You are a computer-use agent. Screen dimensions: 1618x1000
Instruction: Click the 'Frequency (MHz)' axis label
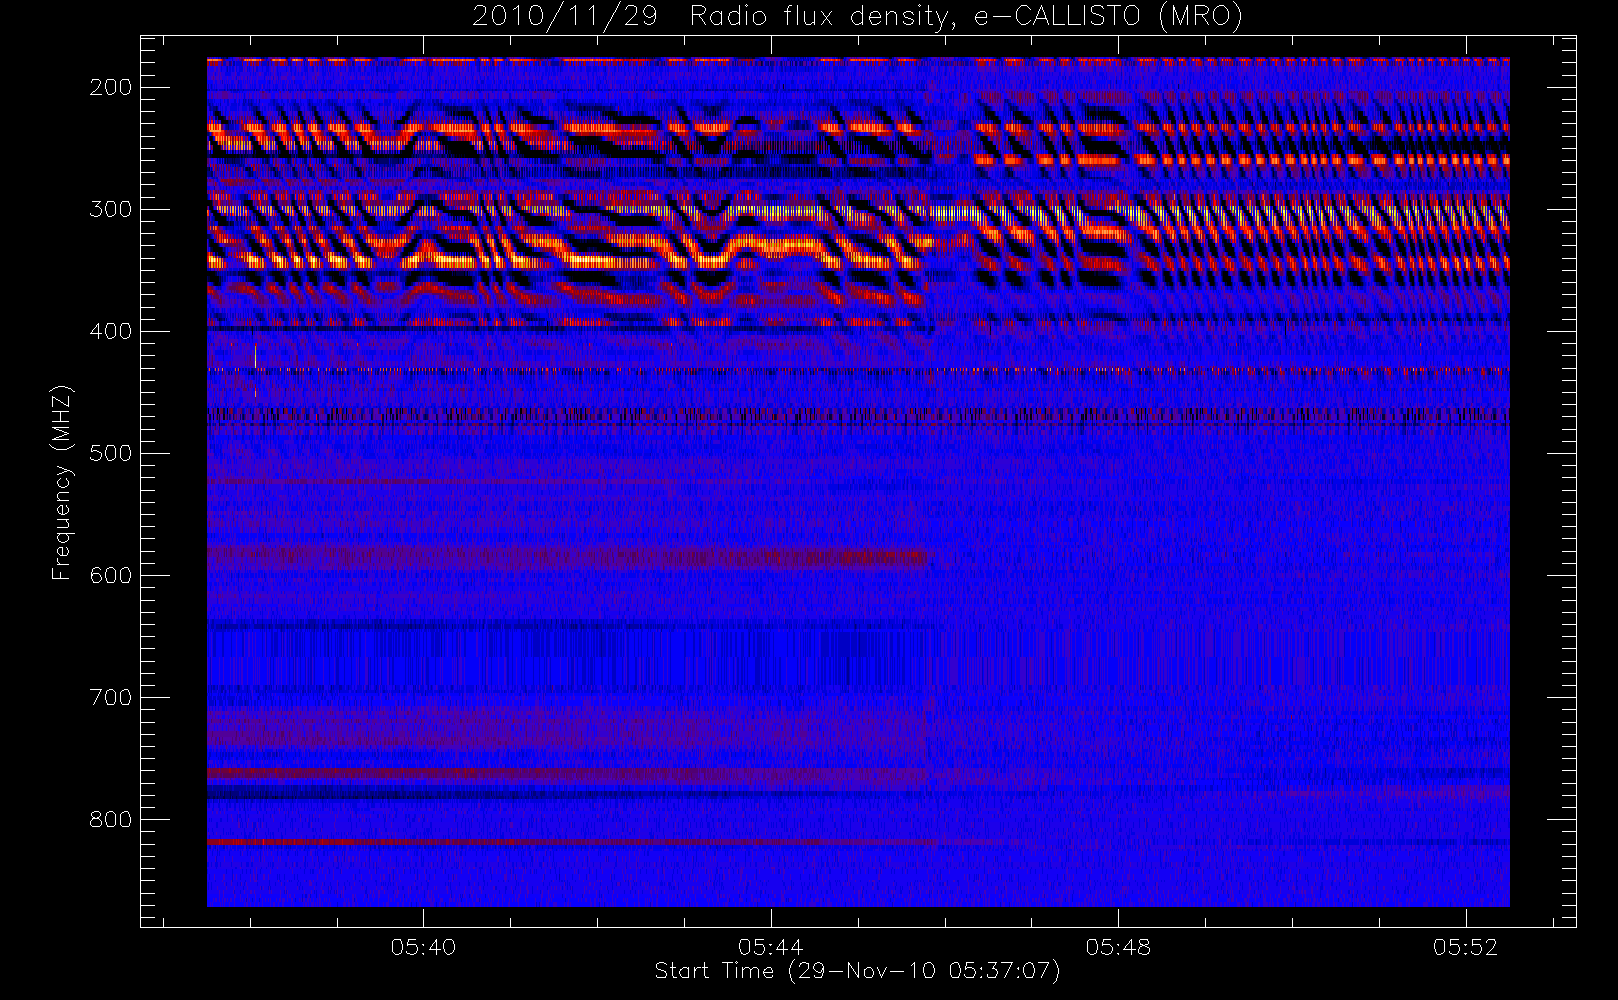tap(62, 482)
